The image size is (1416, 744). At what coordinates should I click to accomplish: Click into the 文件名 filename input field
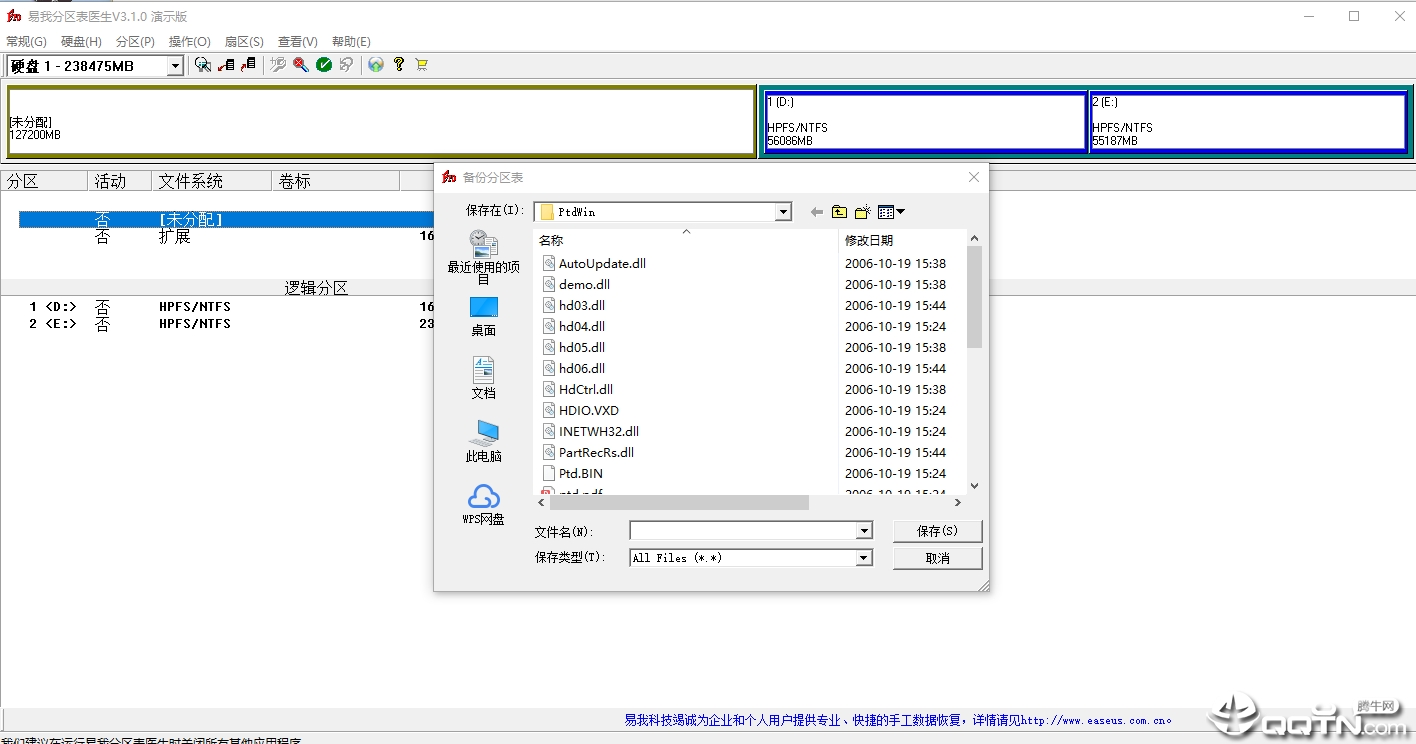742,531
